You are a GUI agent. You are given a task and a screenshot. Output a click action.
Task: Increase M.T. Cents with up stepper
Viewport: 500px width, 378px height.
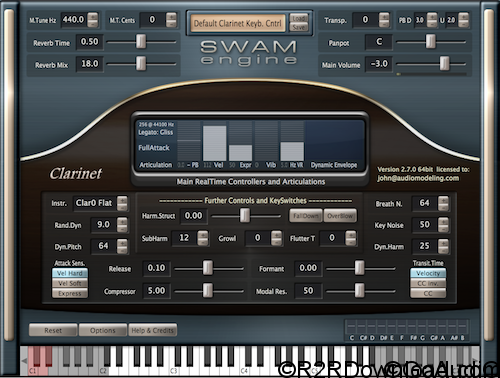pos(171,16)
